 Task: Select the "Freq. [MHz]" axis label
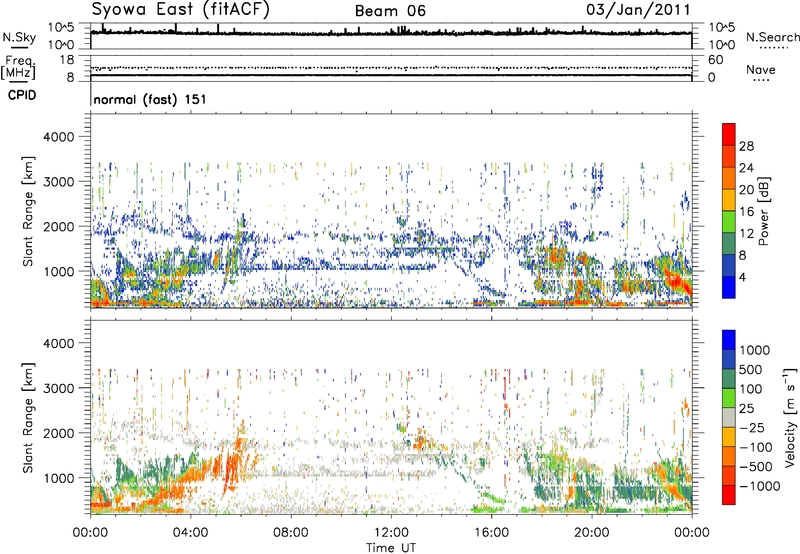coord(18,67)
